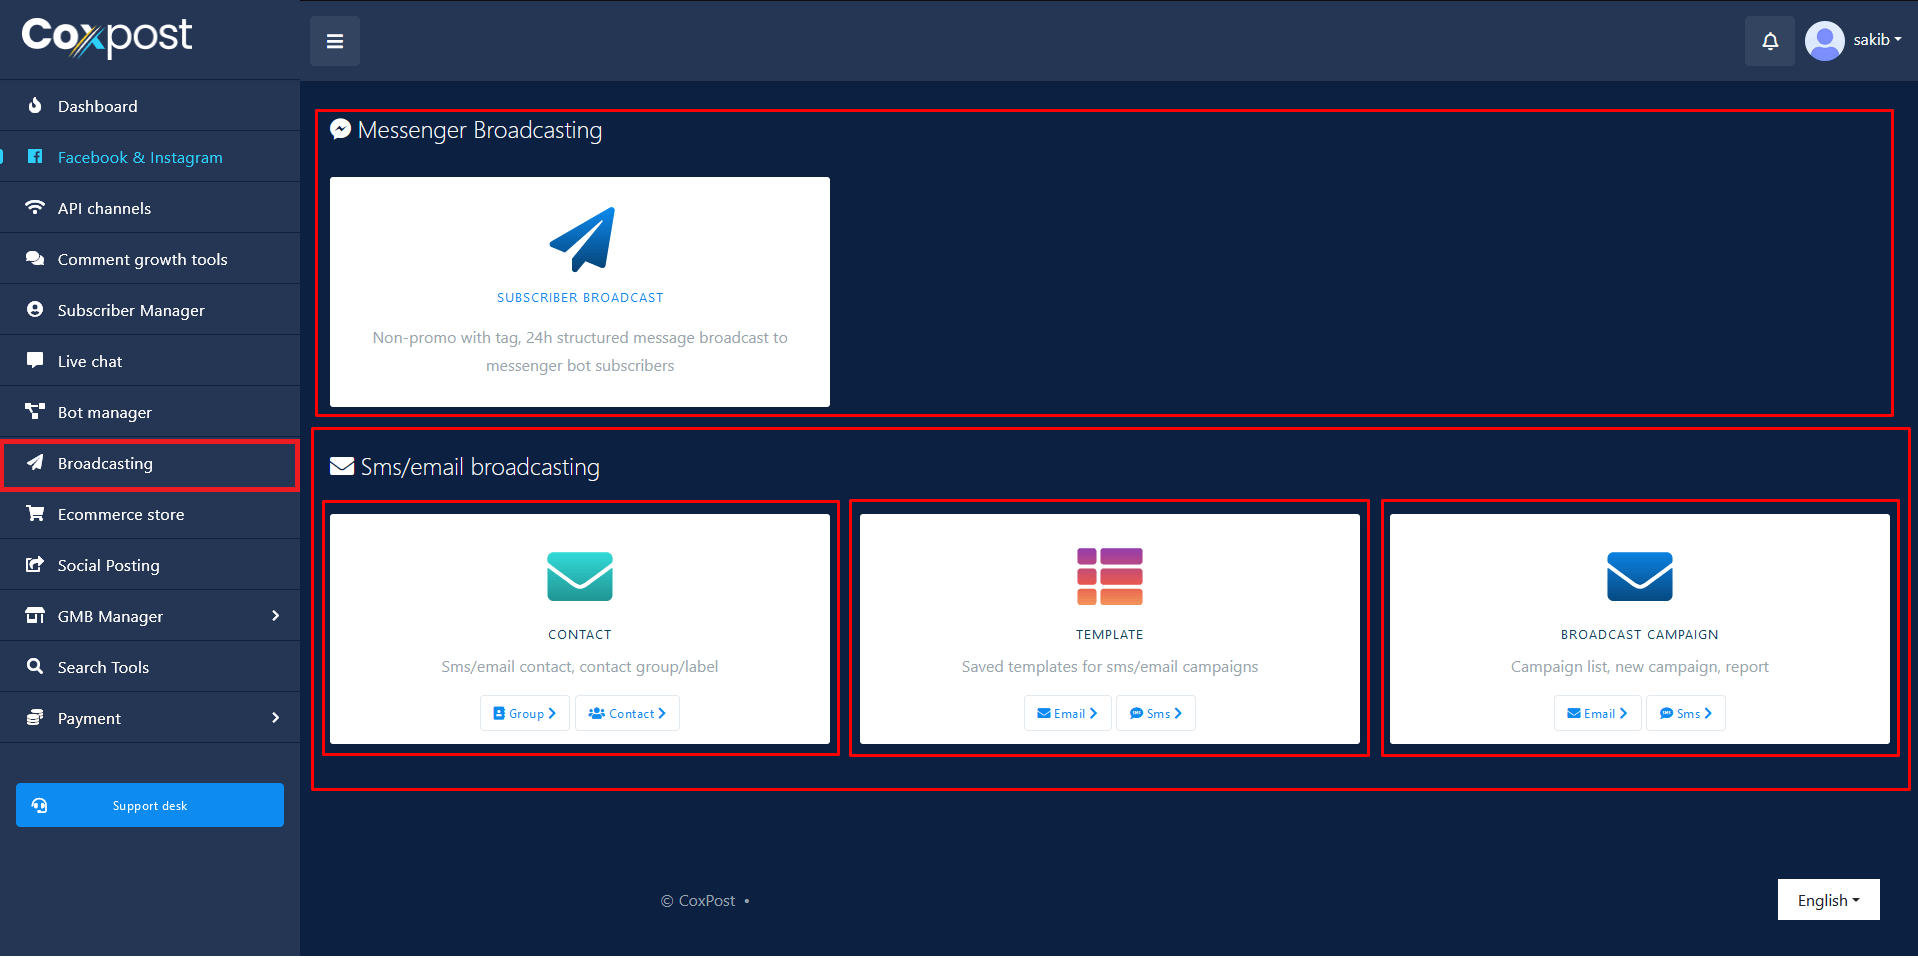Select Facebook & Instagram in sidebar
The width and height of the screenshot is (1918, 958).
point(140,158)
